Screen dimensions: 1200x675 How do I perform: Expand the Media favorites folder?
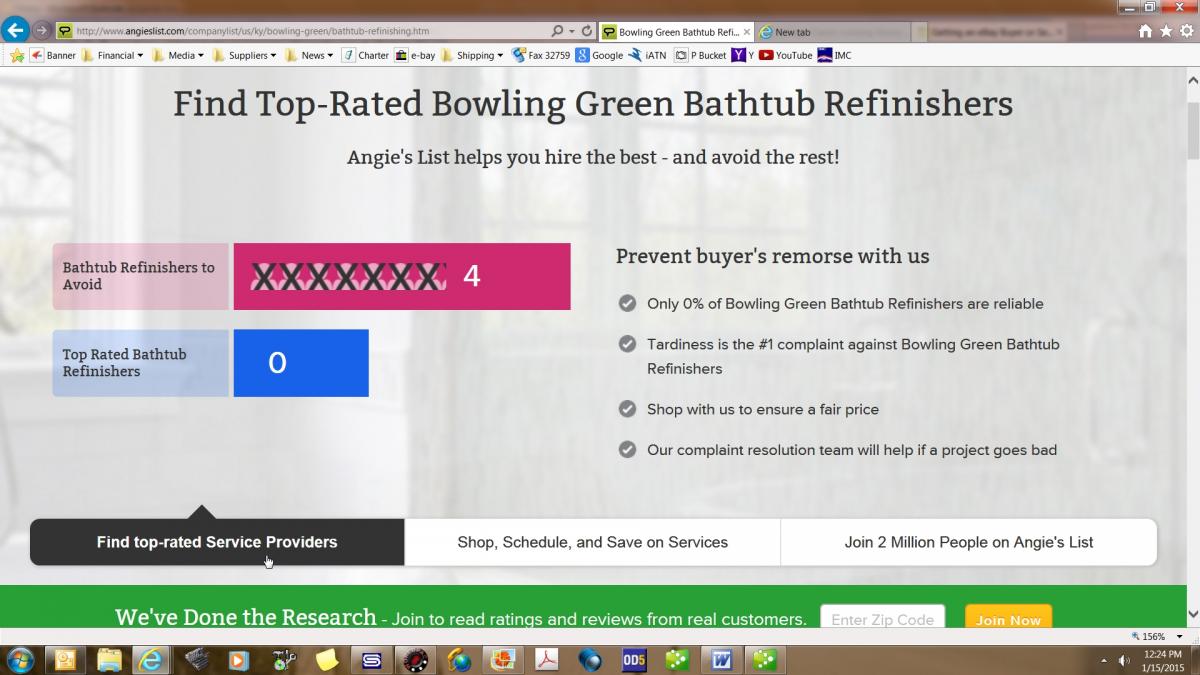point(178,55)
